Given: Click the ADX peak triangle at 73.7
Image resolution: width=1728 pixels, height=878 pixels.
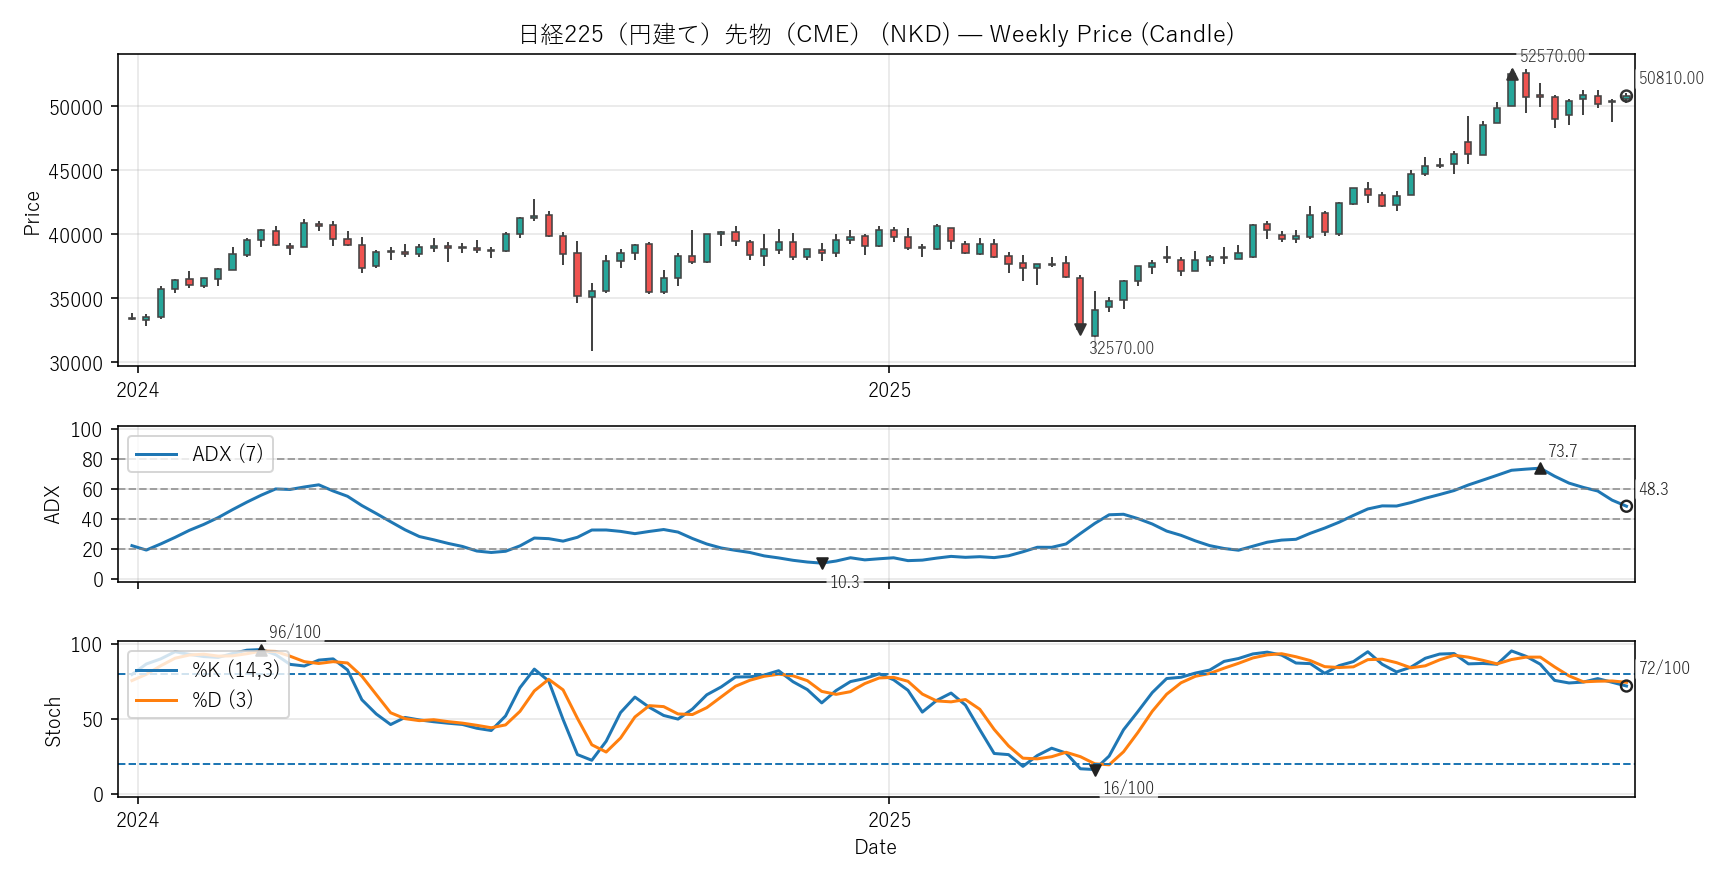Looking at the screenshot, I should tap(1540, 468).
